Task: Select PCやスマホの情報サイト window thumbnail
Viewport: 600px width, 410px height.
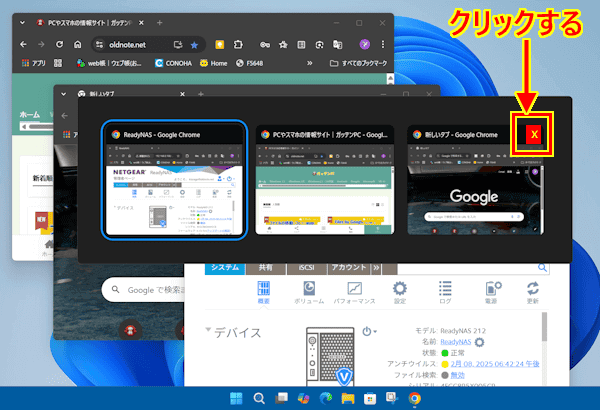Action: 324,180
